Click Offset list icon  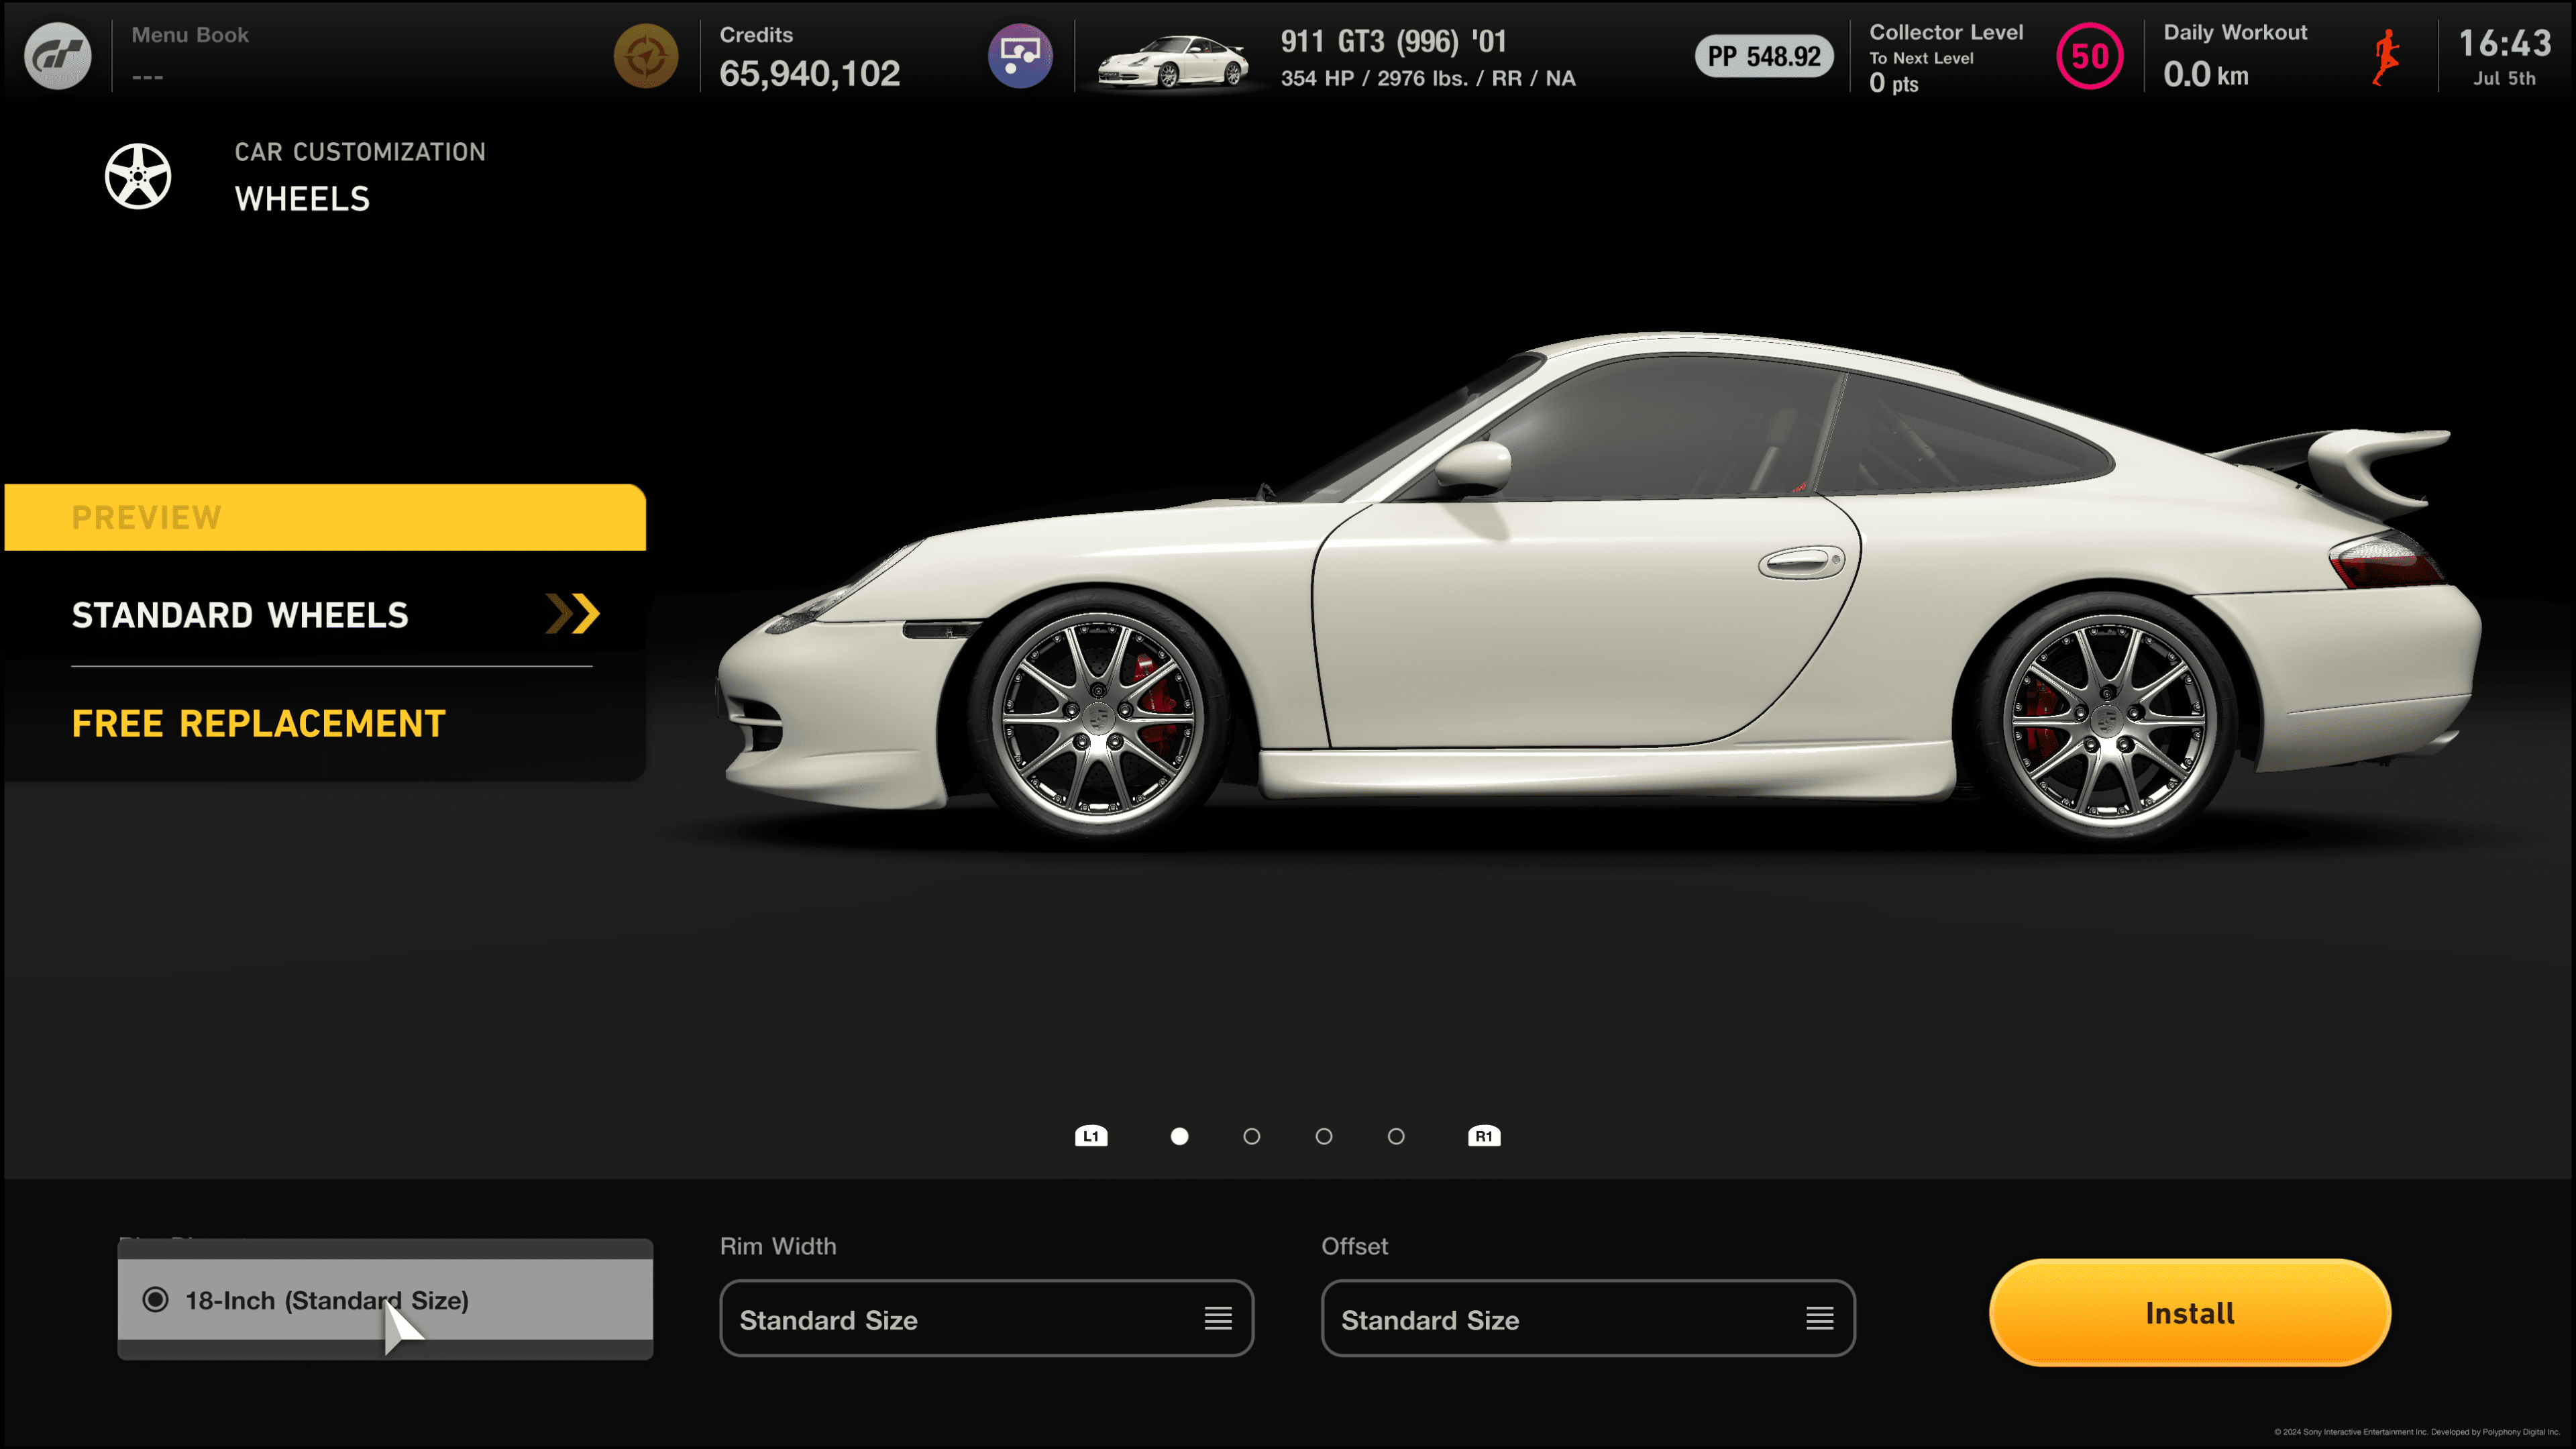tap(1820, 1319)
